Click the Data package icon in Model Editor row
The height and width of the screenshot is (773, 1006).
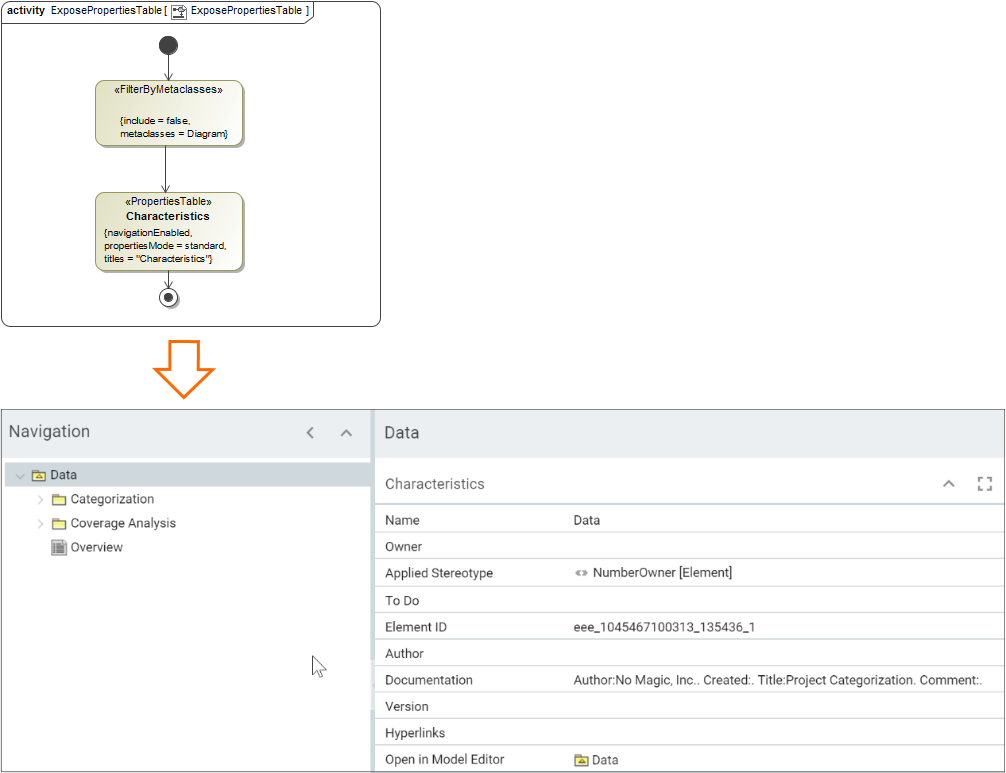(x=581, y=760)
